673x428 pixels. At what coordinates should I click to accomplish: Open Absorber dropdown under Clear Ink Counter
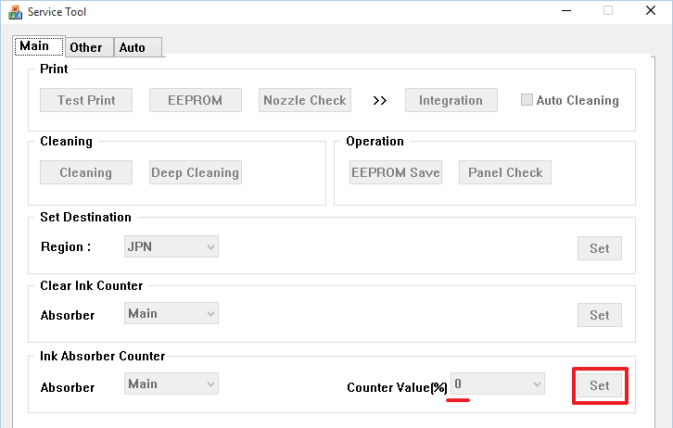[x=171, y=314]
